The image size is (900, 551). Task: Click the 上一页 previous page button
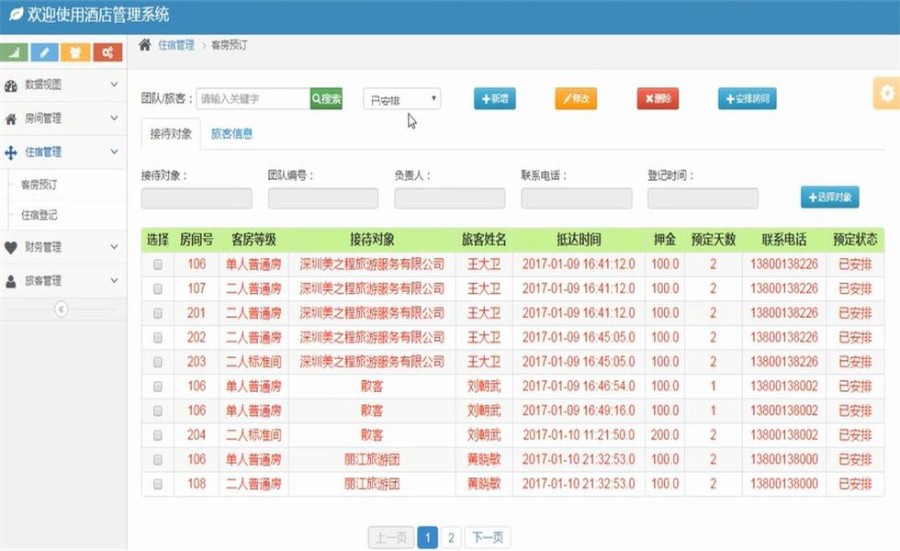(x=391, y=538)
